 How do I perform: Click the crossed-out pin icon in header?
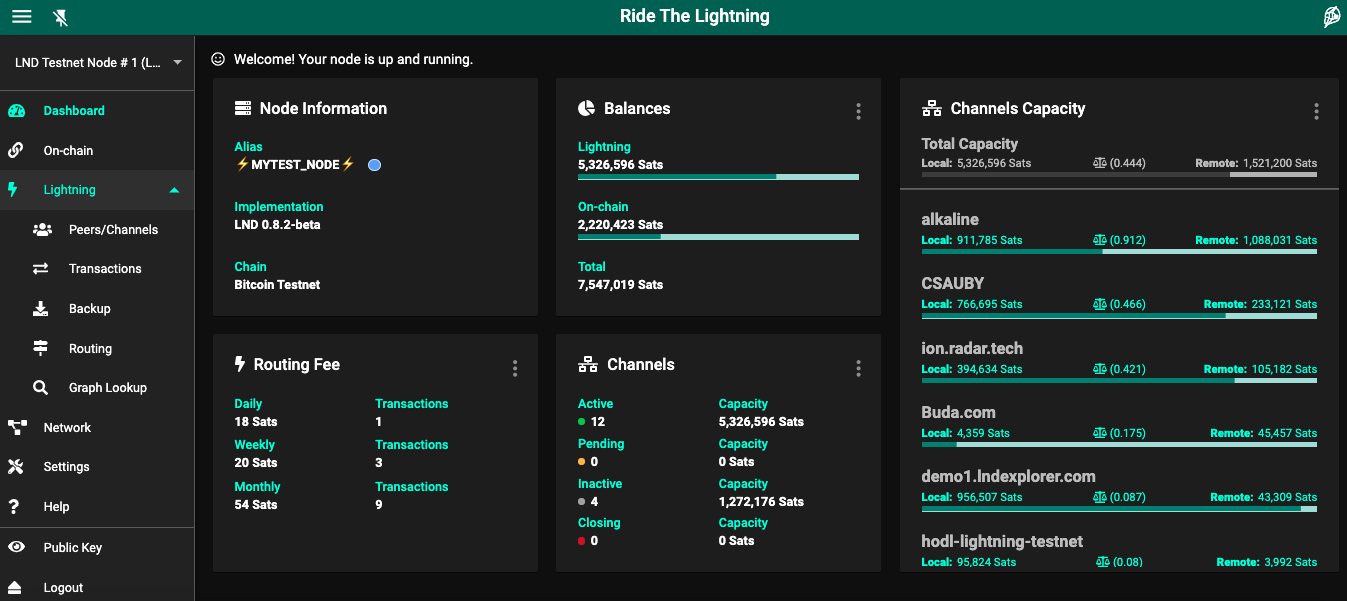tap(61, 17)
